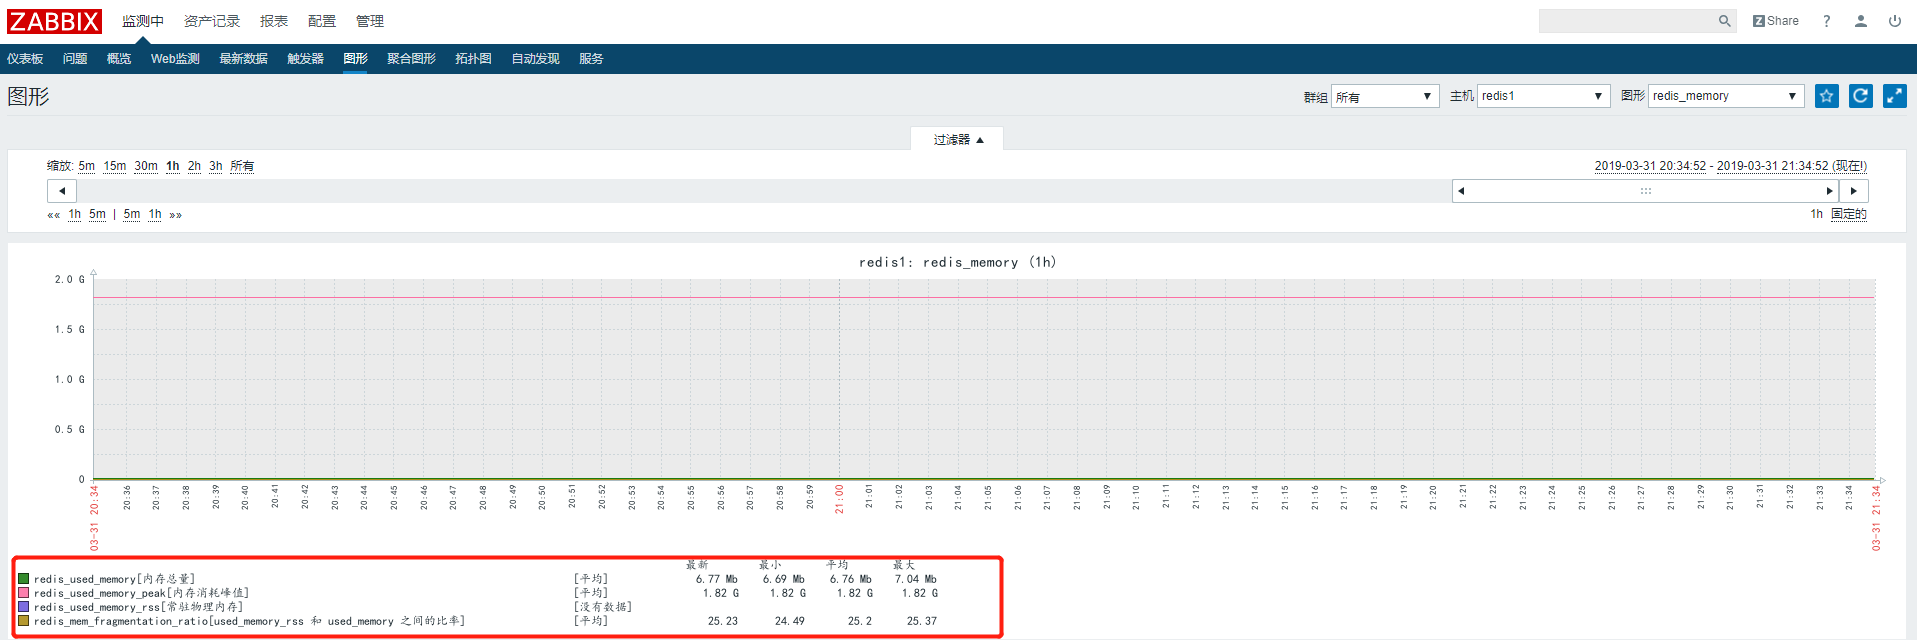The image size is (1917, 640).
Task: Set zoom to 5m
Action: [x=87, y=166]
